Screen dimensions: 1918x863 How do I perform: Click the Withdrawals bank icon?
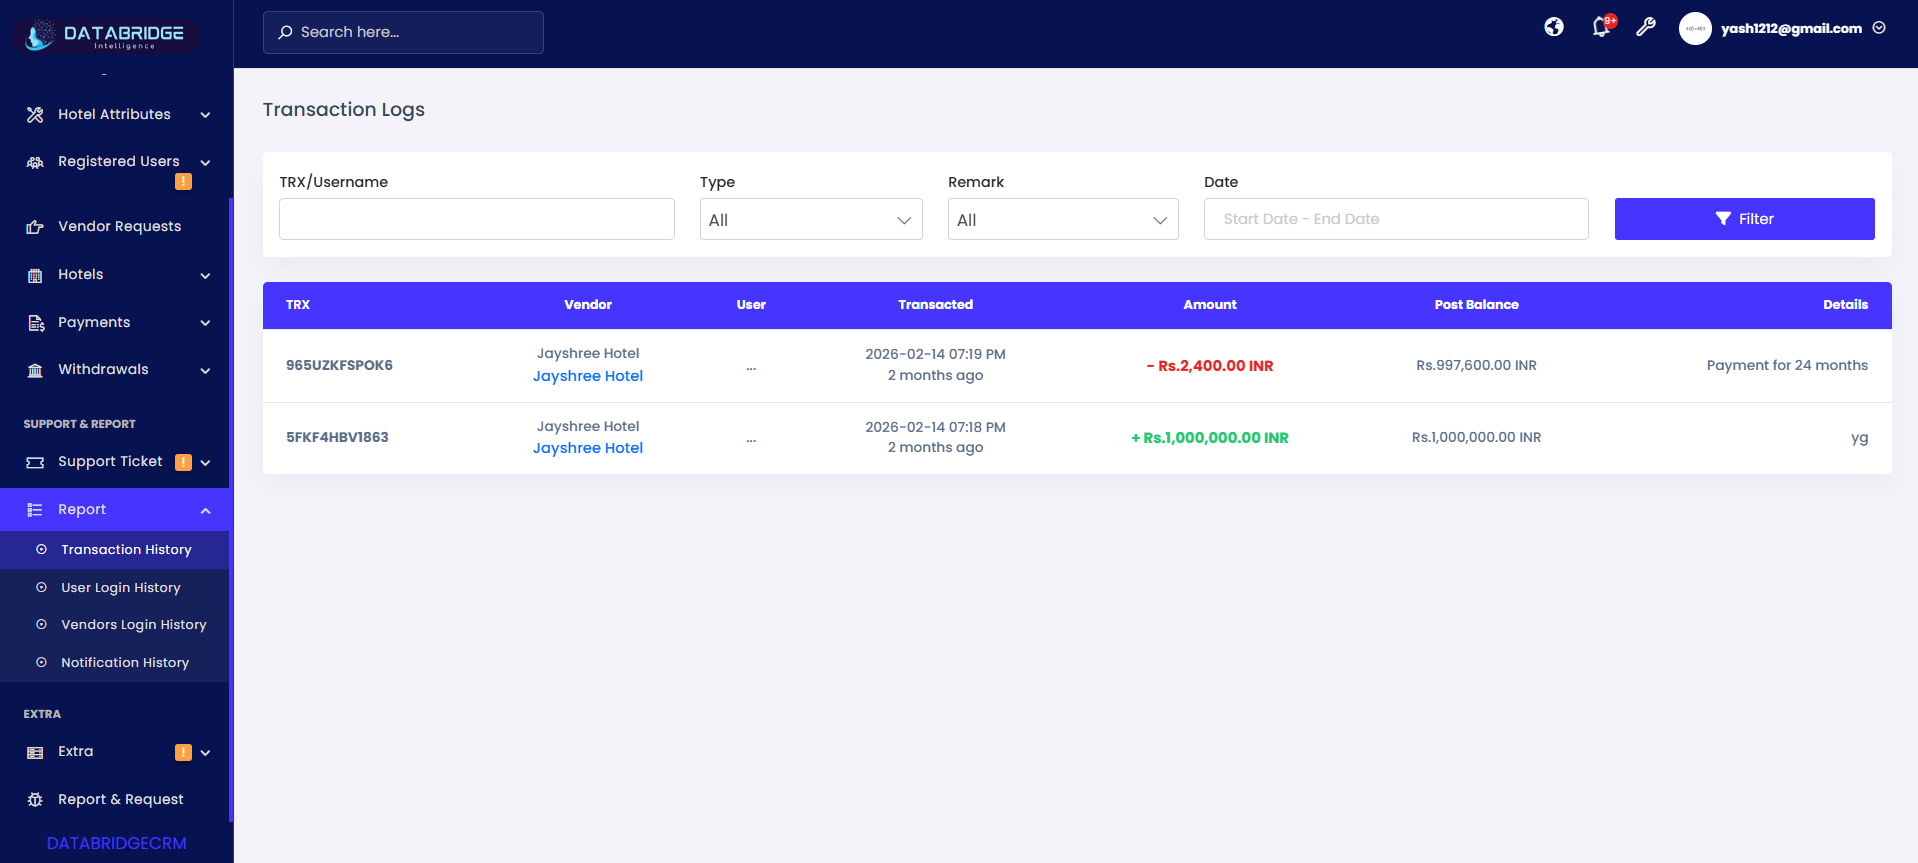35,370
